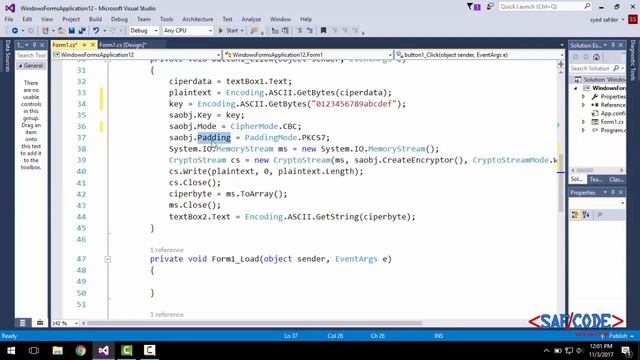
Task: Click the Undo arrow icon
Action: tap(96, 31)
